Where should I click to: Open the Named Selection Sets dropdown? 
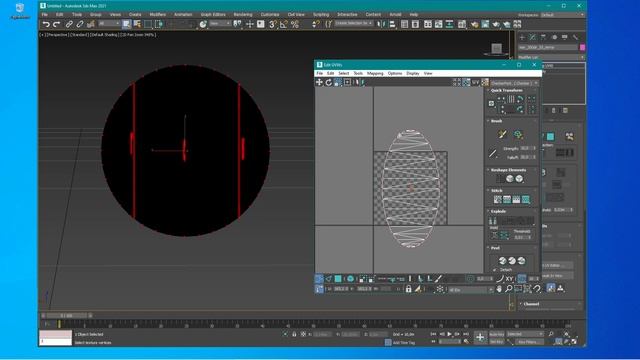pyautogui.click(x=353, y=24)
